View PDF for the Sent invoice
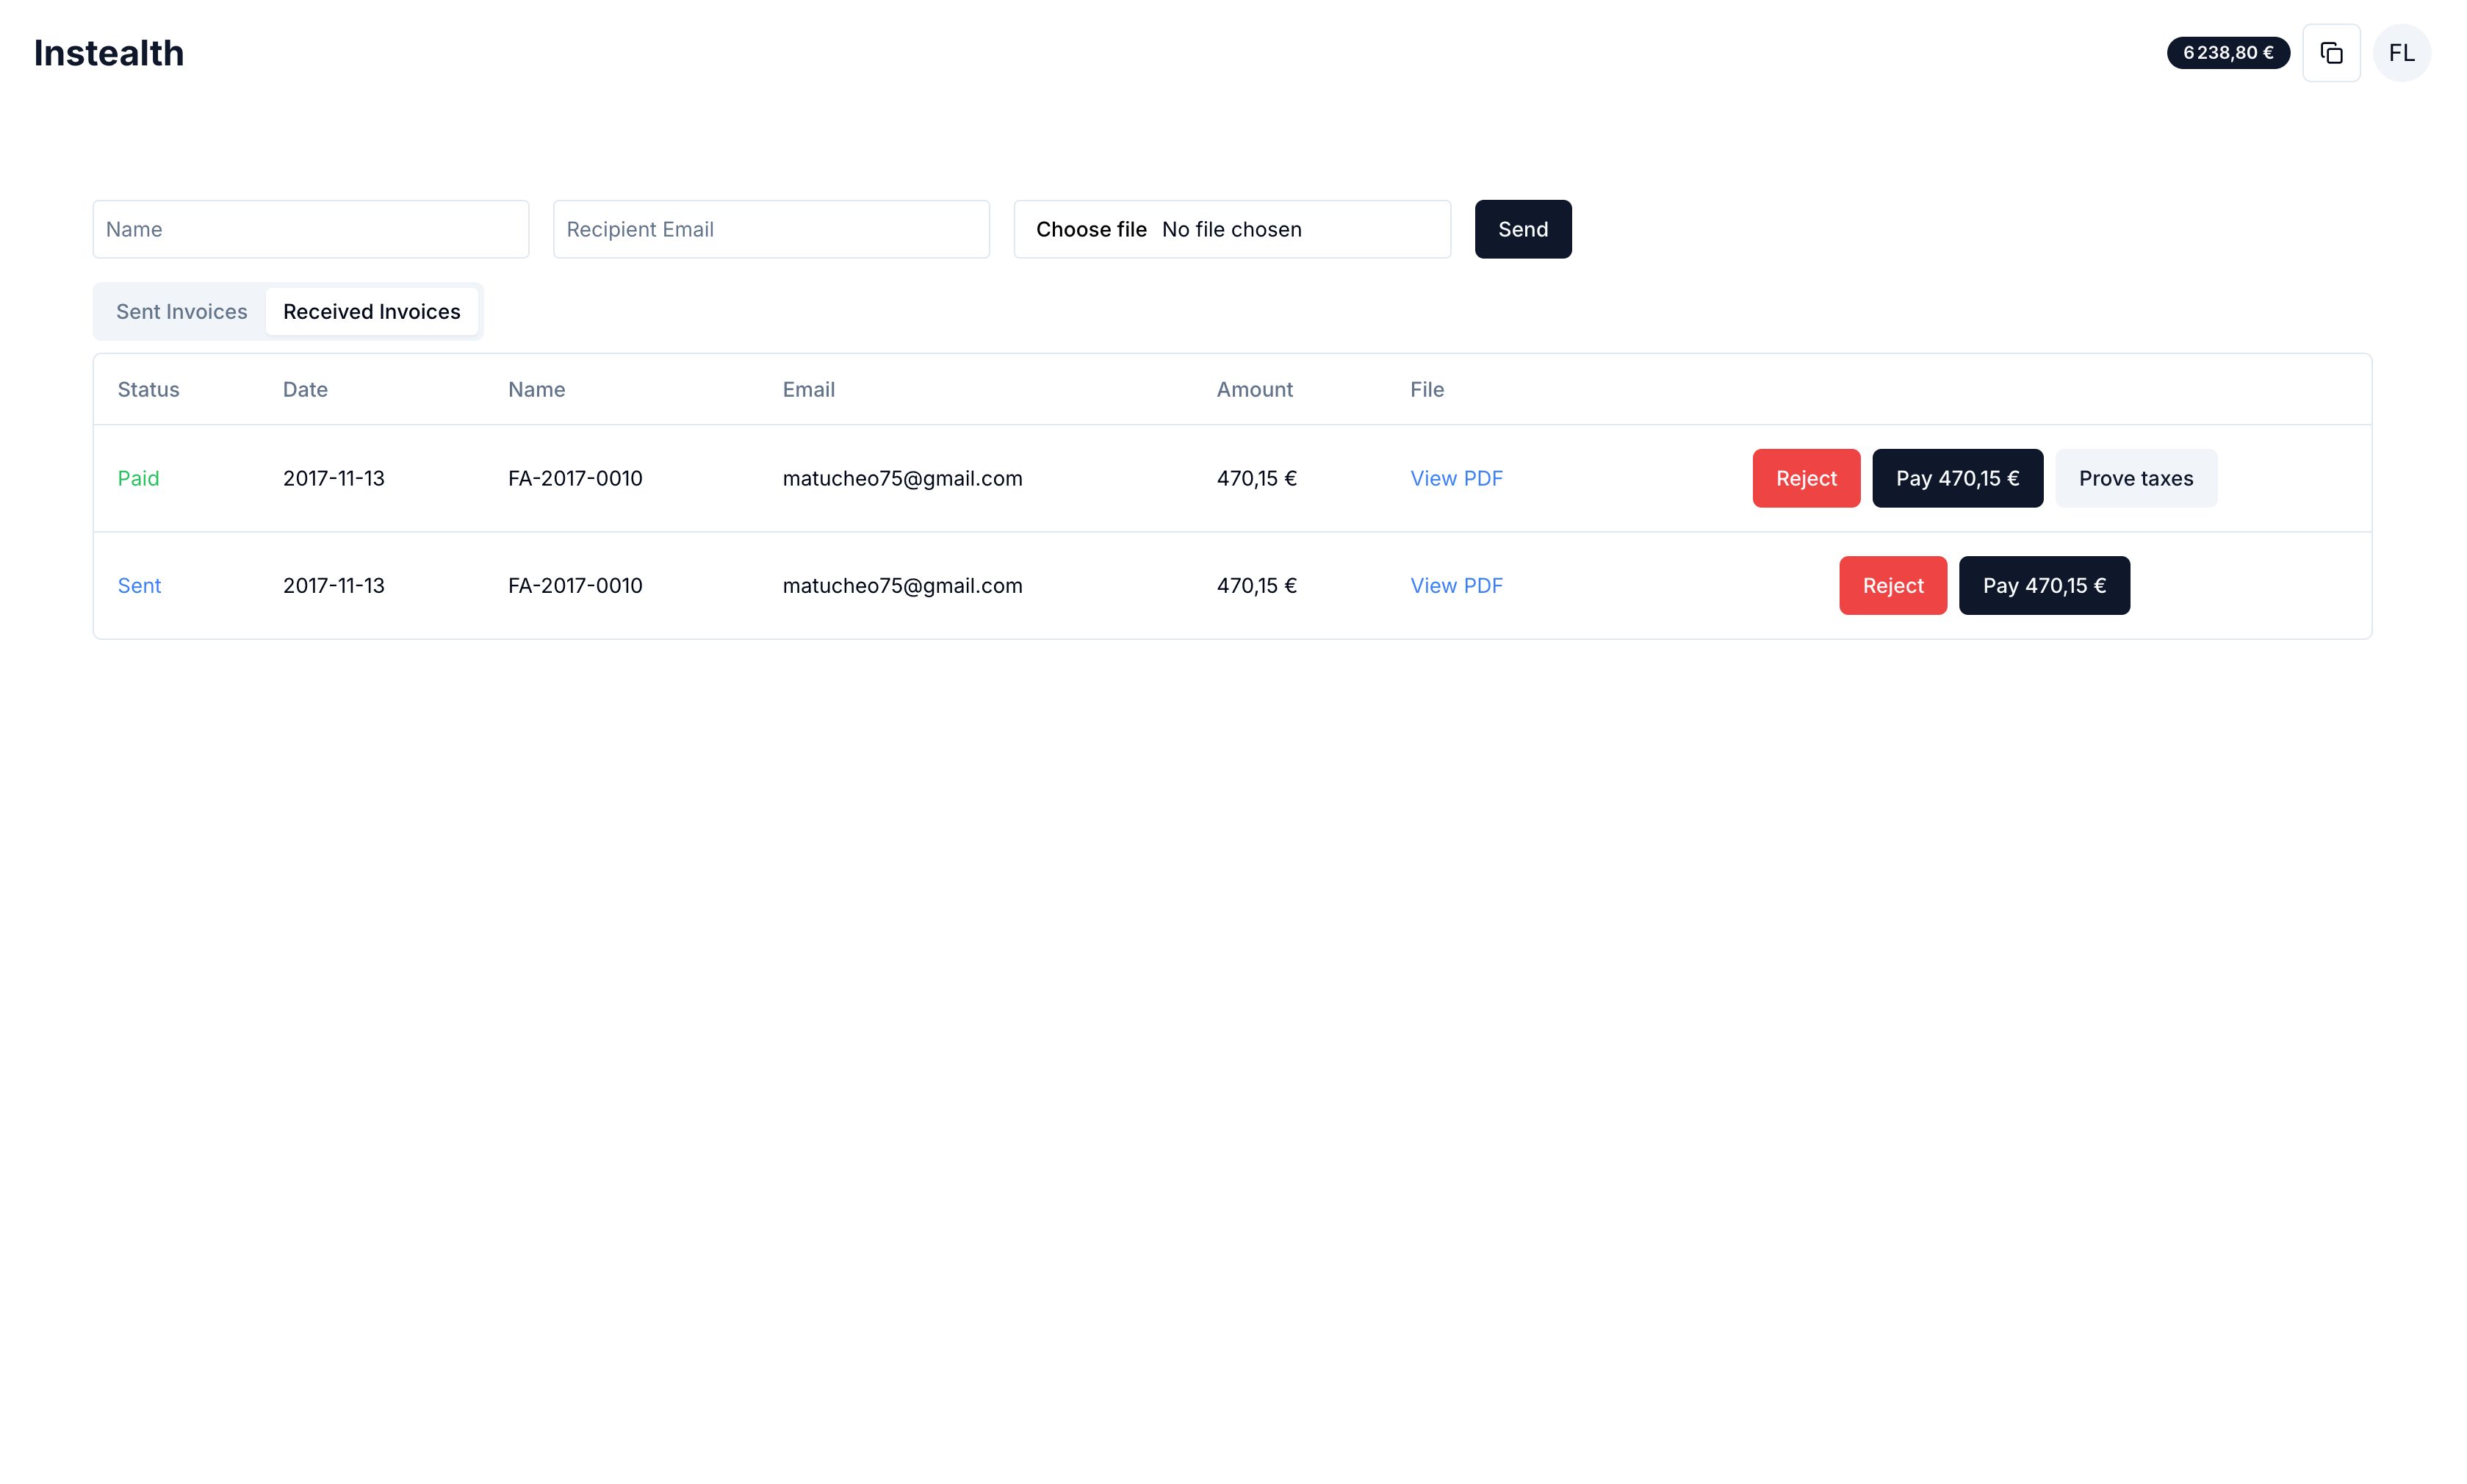 pos(1455,585)
